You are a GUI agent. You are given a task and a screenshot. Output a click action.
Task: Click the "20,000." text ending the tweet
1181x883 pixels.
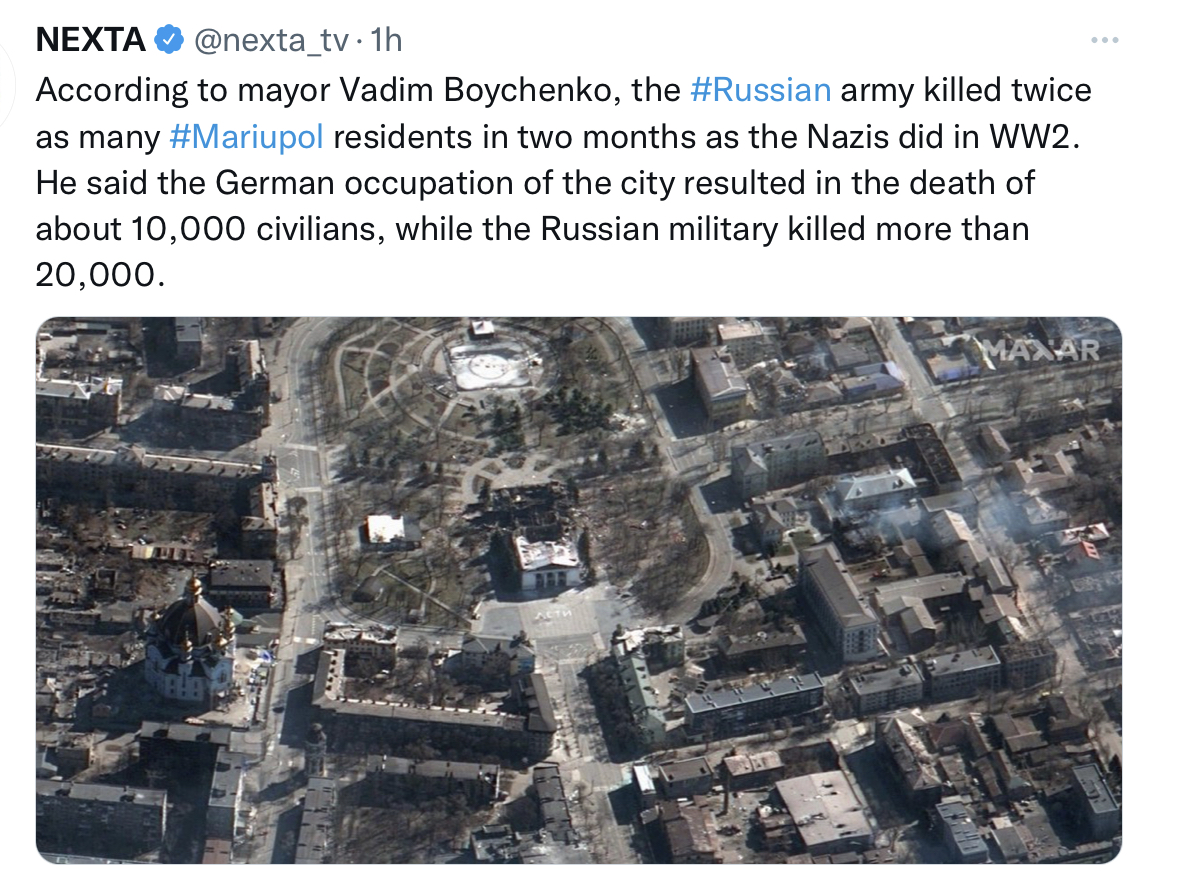(x=98, y=275)
